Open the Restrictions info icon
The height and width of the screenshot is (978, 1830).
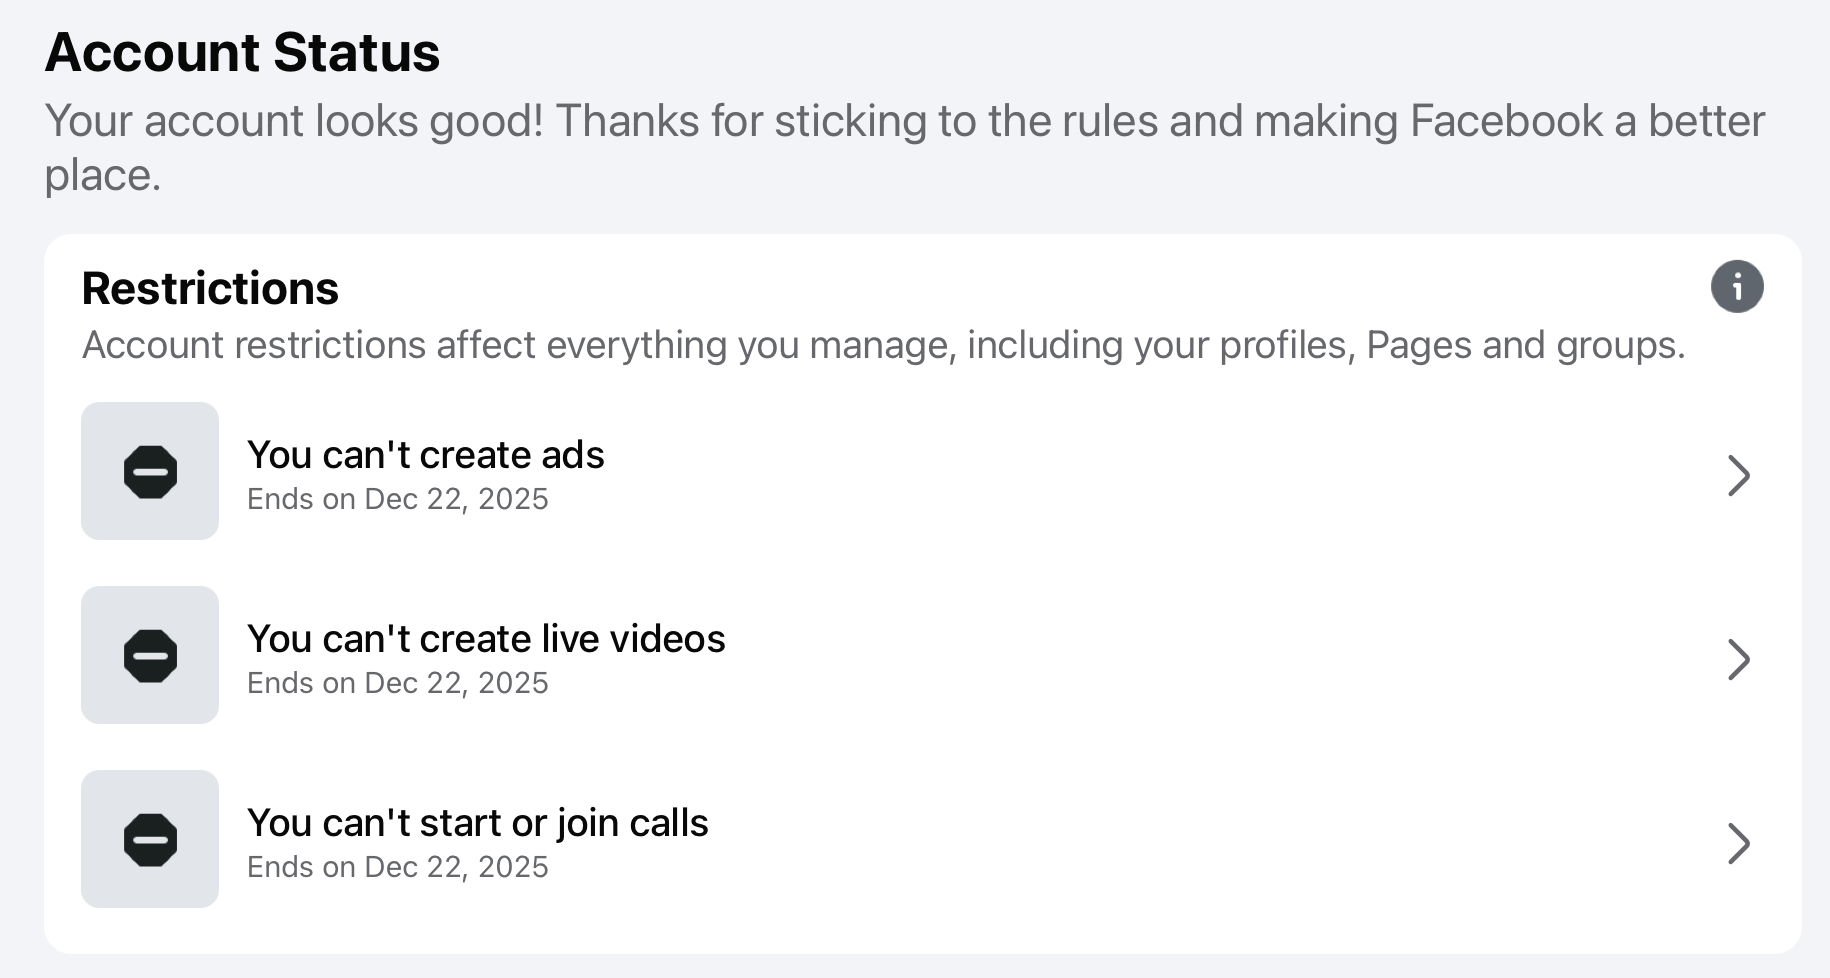click(1737, 287)
